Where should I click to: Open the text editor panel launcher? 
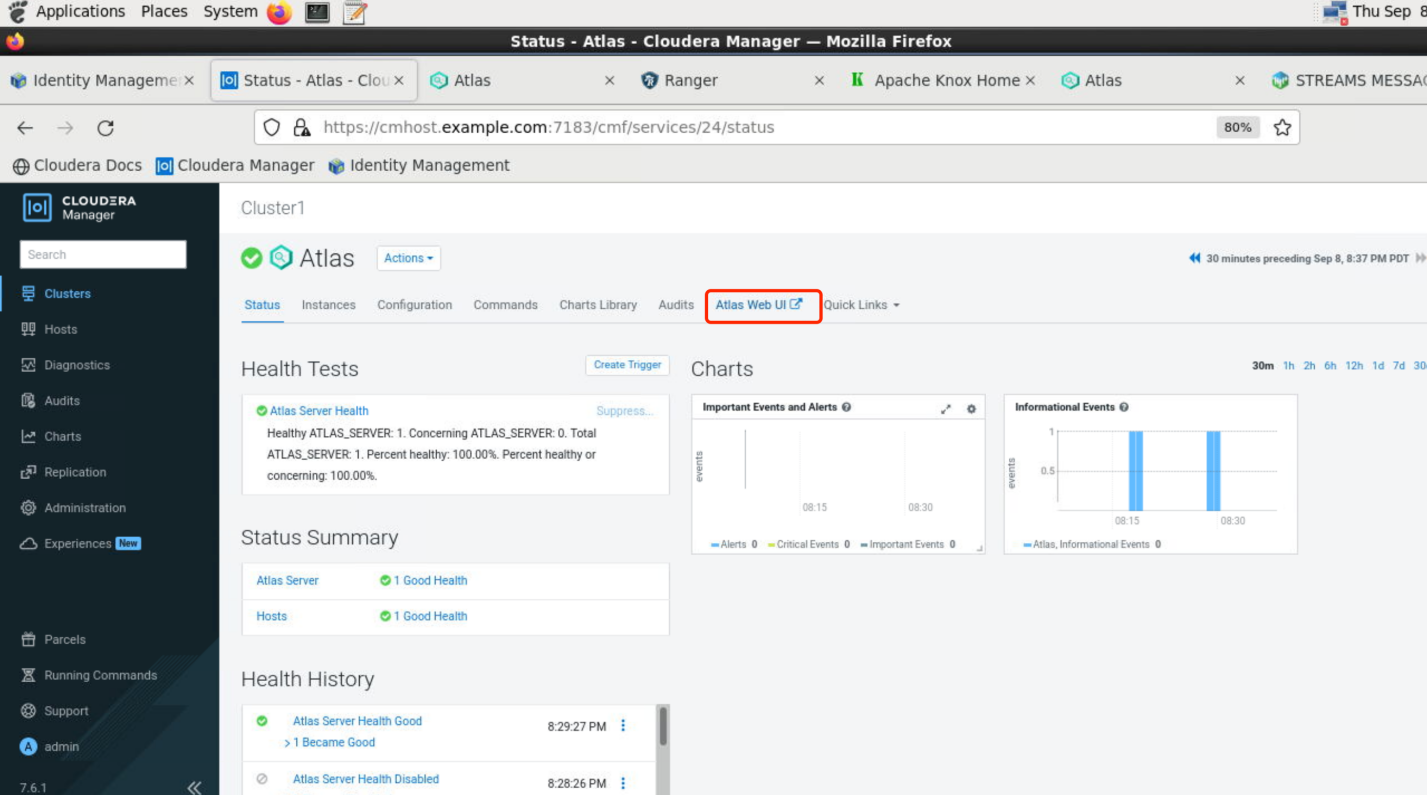pyautogui.click(x=355, y=12)
